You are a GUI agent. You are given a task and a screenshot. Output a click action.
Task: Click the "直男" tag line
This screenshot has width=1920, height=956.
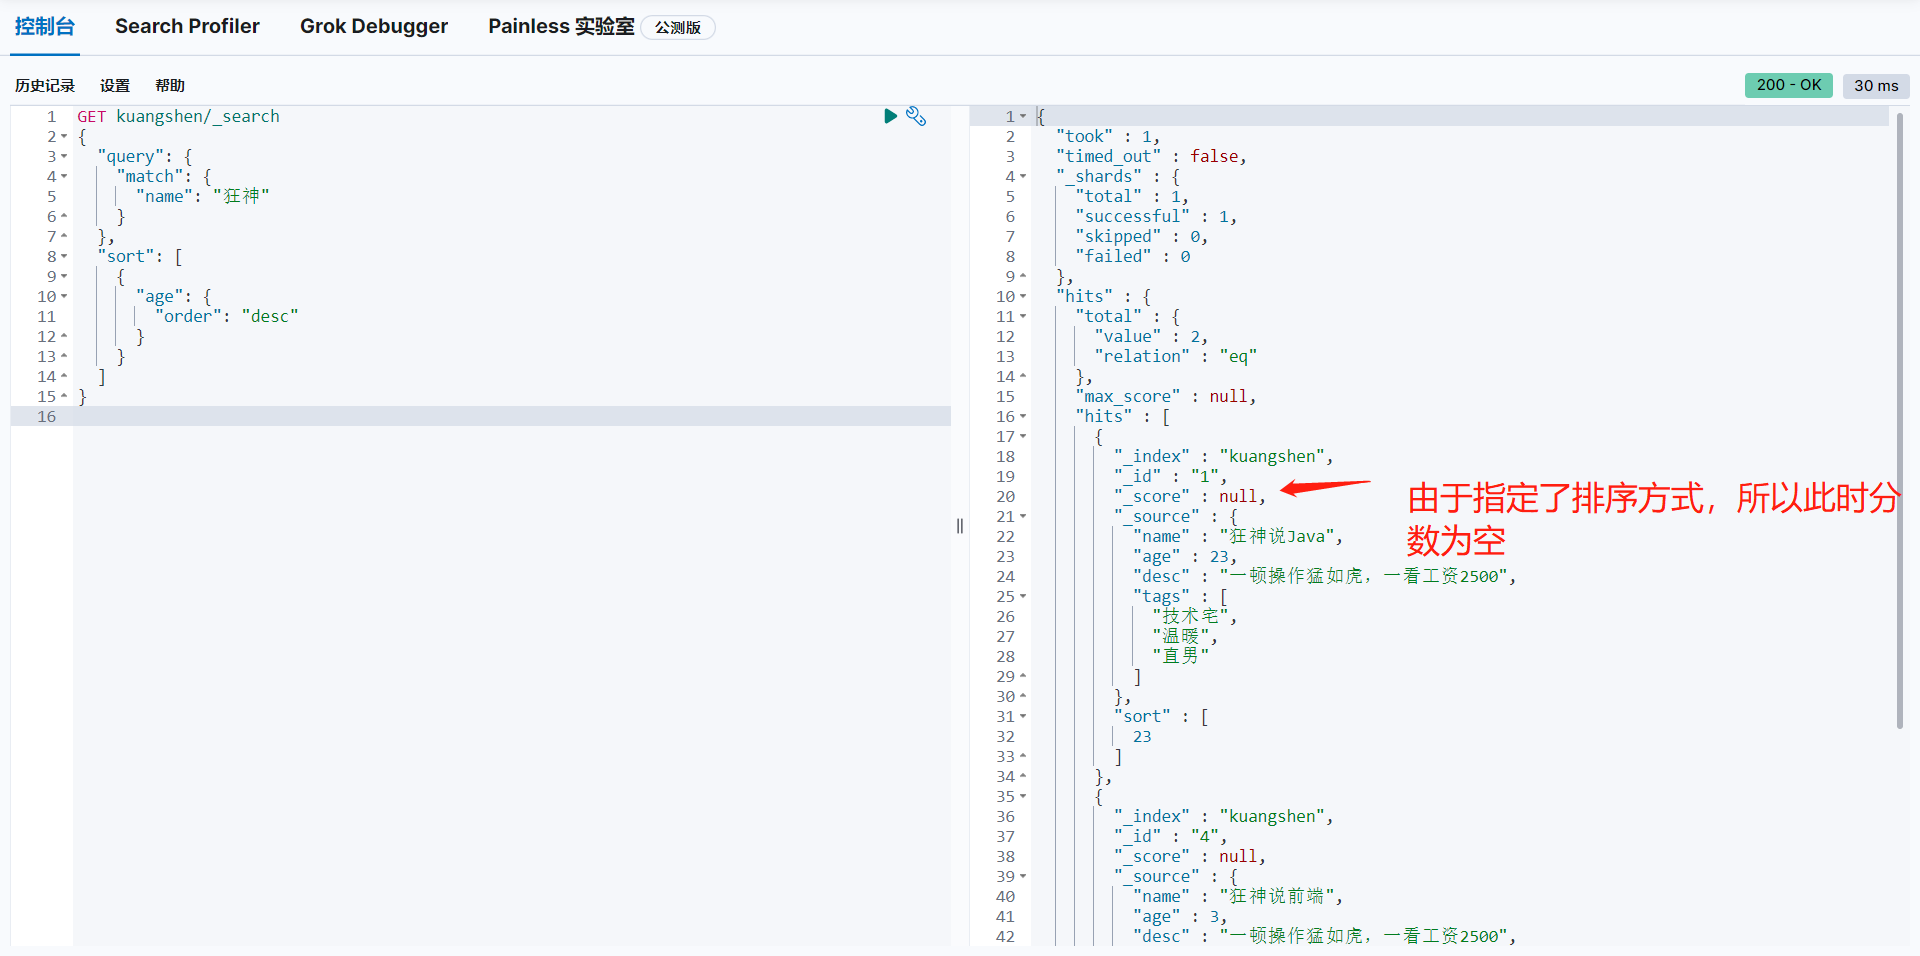tap(1180, 656)
